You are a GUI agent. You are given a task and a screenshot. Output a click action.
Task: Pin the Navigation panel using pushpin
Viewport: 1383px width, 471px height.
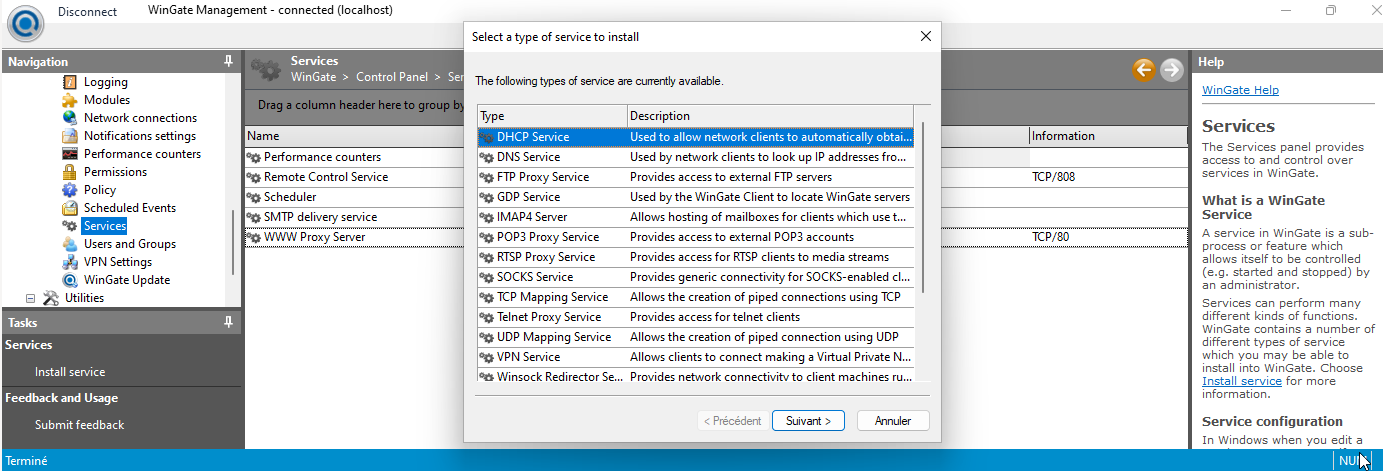point(229,62)
